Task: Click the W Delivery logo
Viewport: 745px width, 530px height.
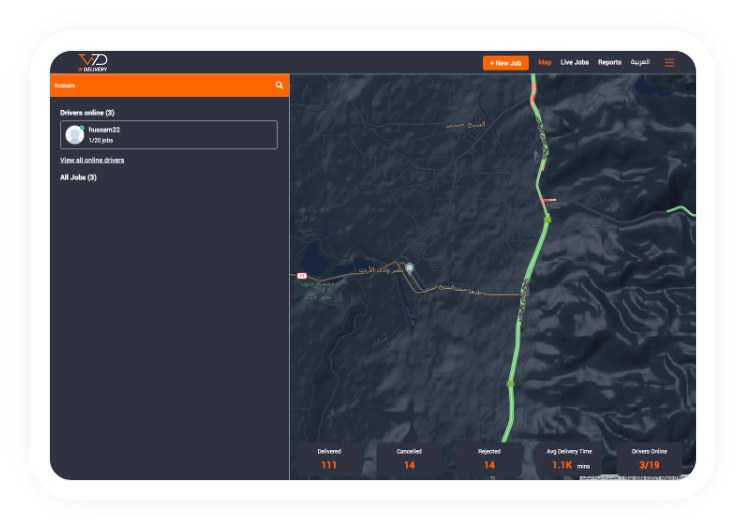Action: click(93, 62)
